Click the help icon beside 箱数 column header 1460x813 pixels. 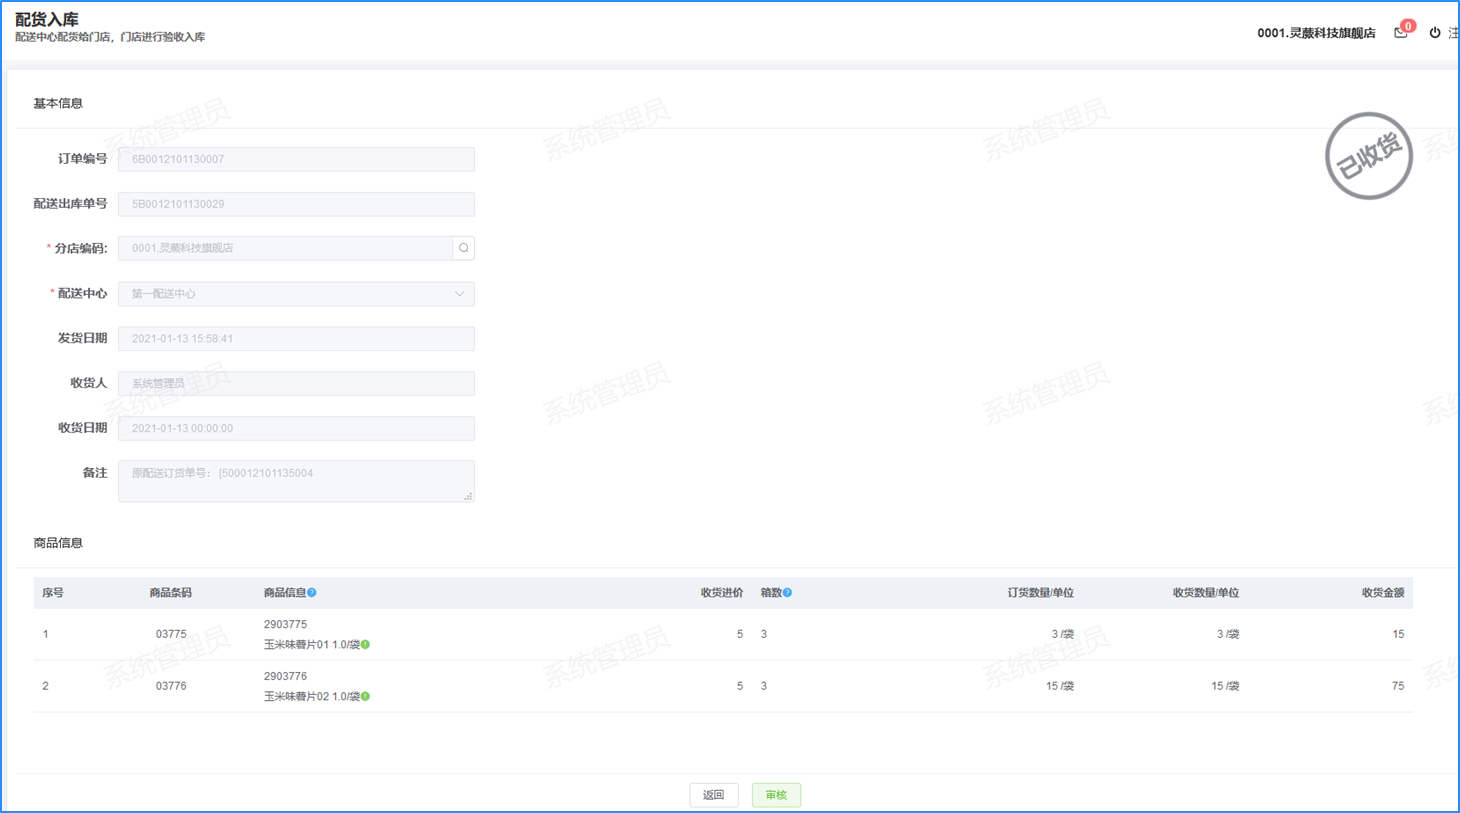(787, 593)
